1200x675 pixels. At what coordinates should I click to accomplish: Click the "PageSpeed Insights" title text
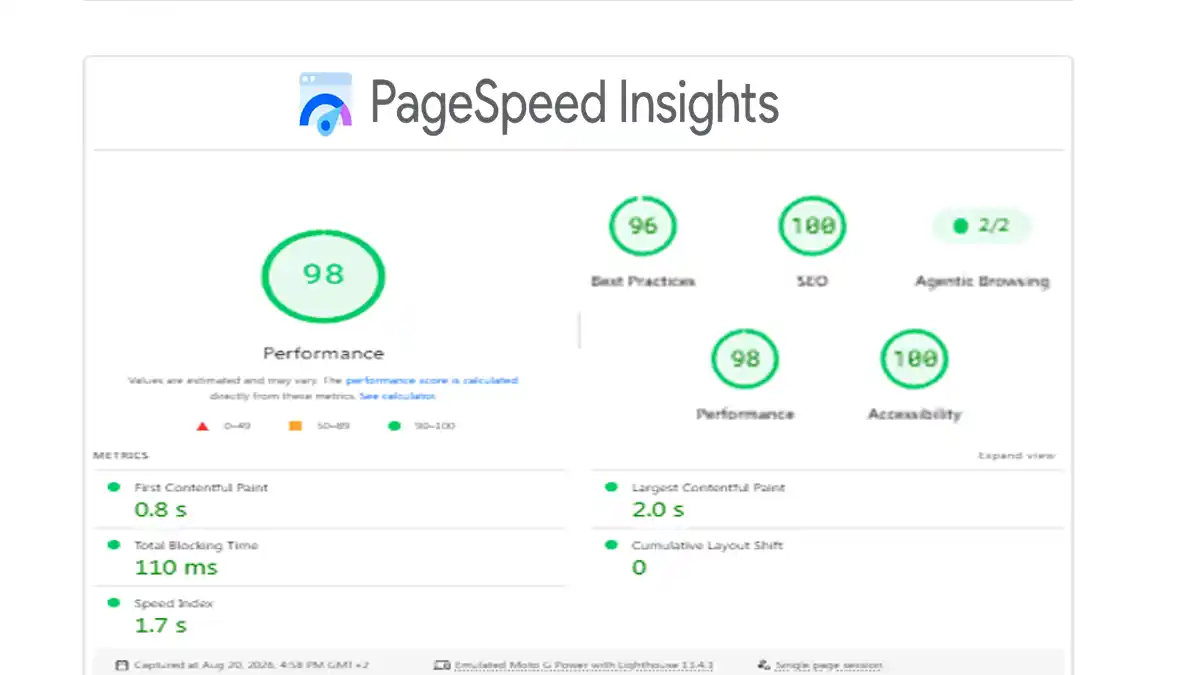[x=574, y=105]
